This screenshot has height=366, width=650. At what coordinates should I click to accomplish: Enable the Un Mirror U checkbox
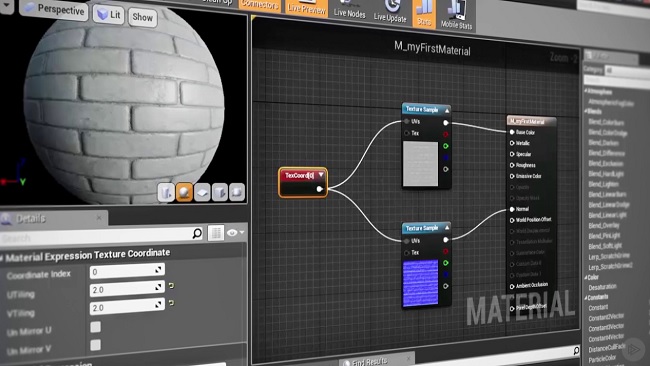pyautogui.click(x=95, y=327)
